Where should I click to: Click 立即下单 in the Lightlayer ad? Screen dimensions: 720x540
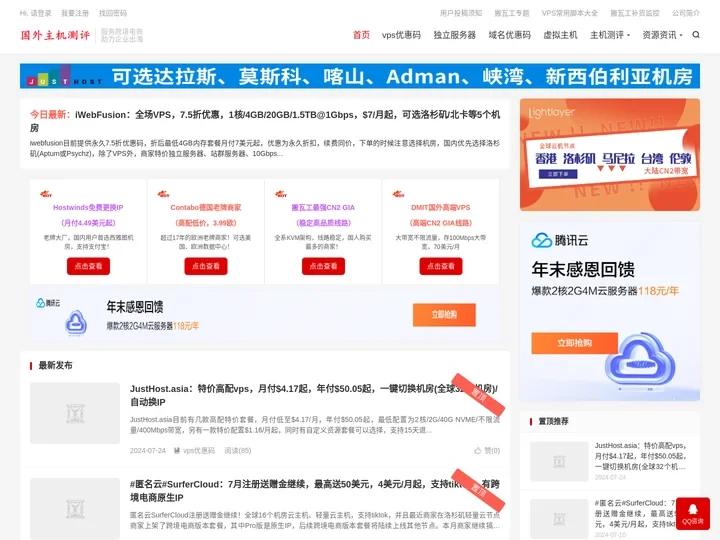point(558,174)
